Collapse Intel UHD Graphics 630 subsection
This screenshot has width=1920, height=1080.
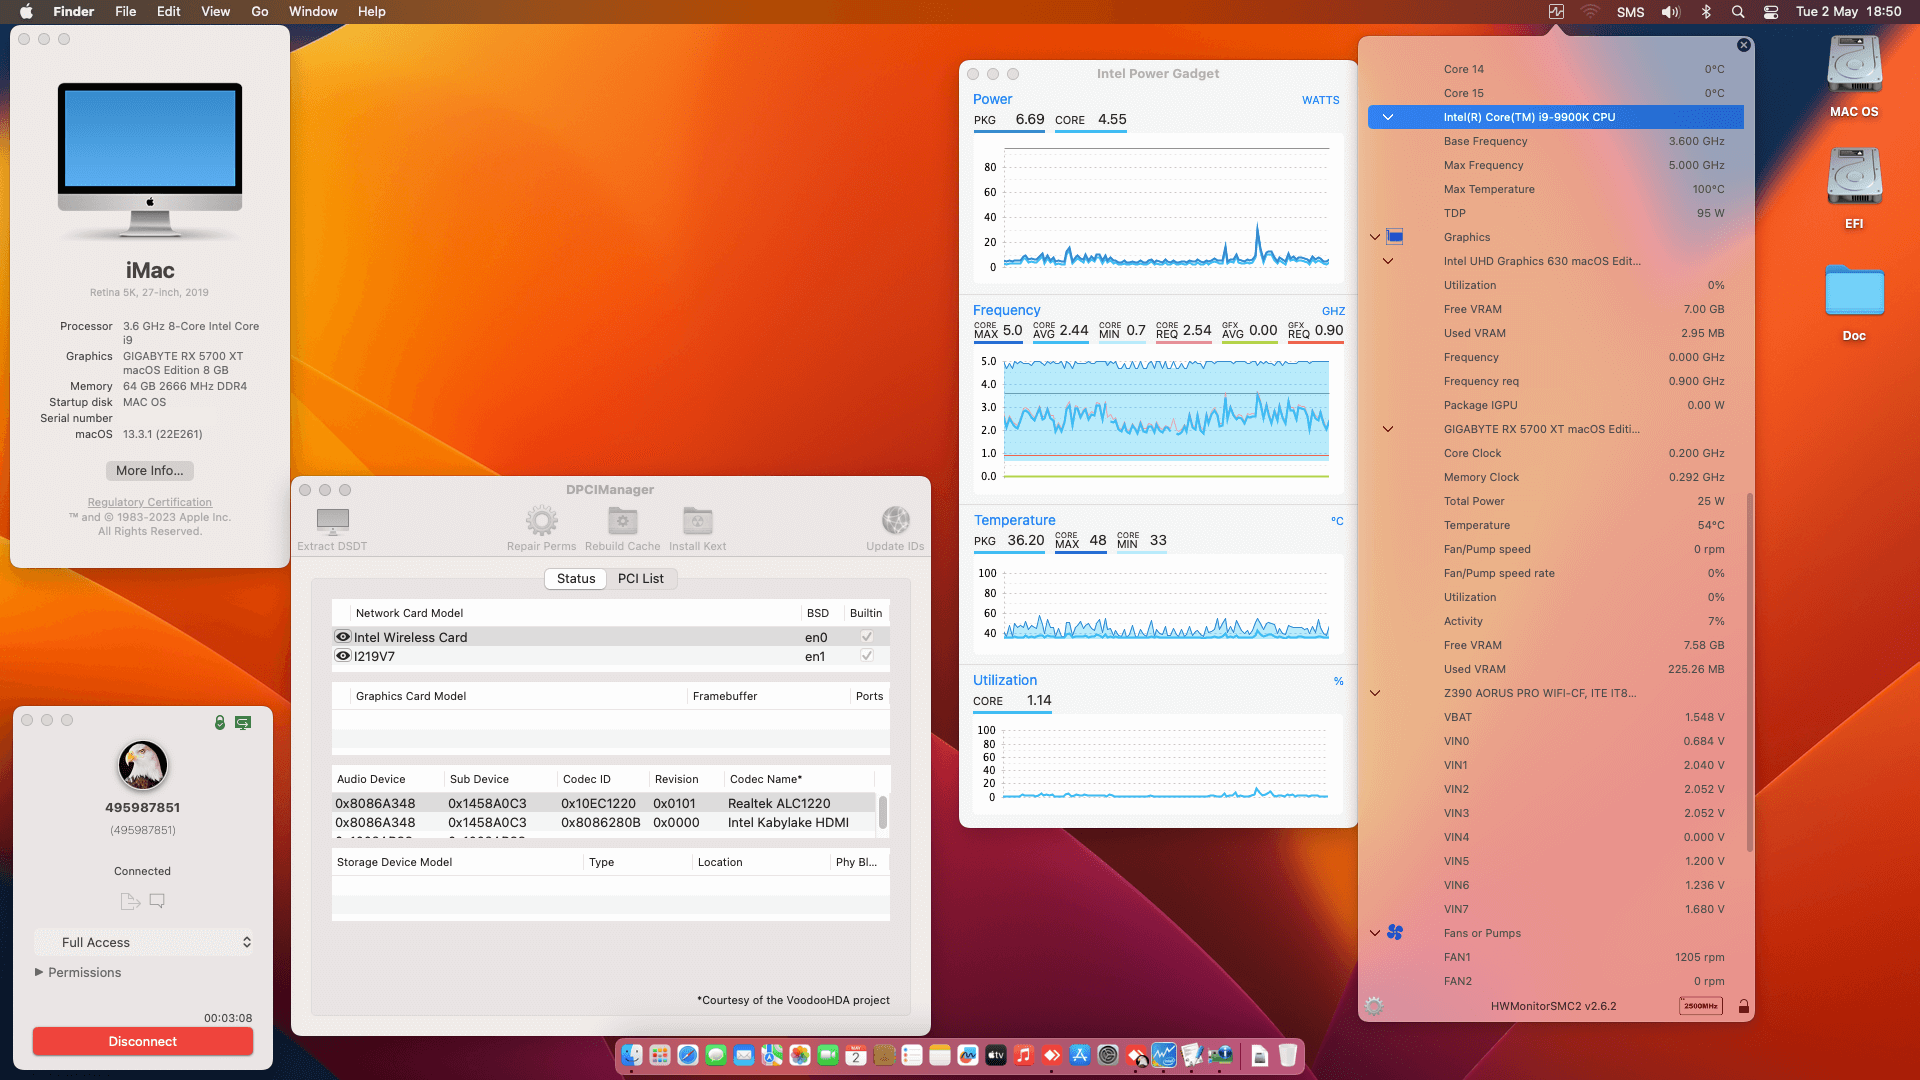(1388, 261)
